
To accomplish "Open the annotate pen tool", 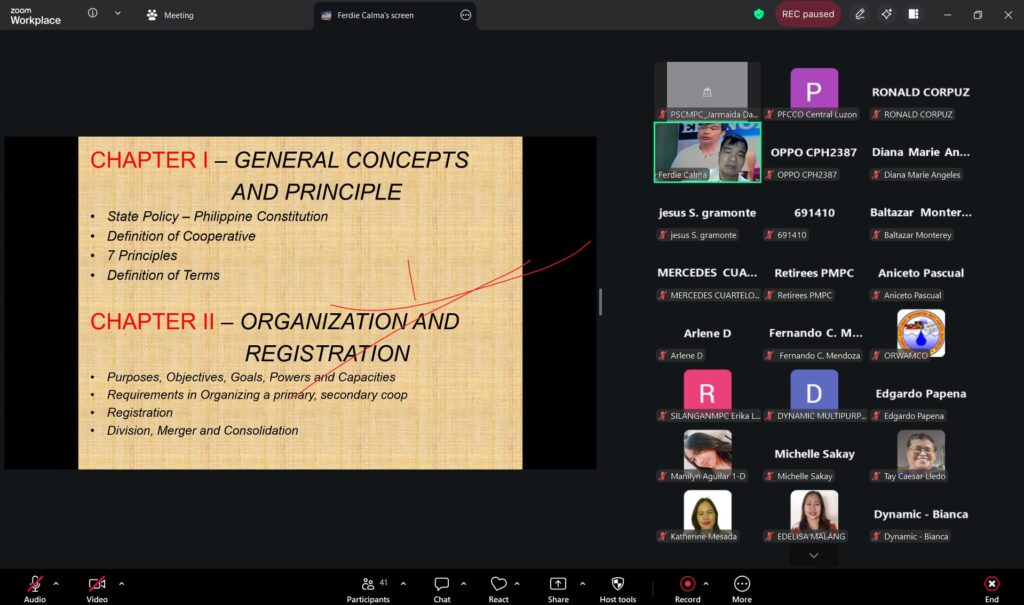I will [860, 14].
